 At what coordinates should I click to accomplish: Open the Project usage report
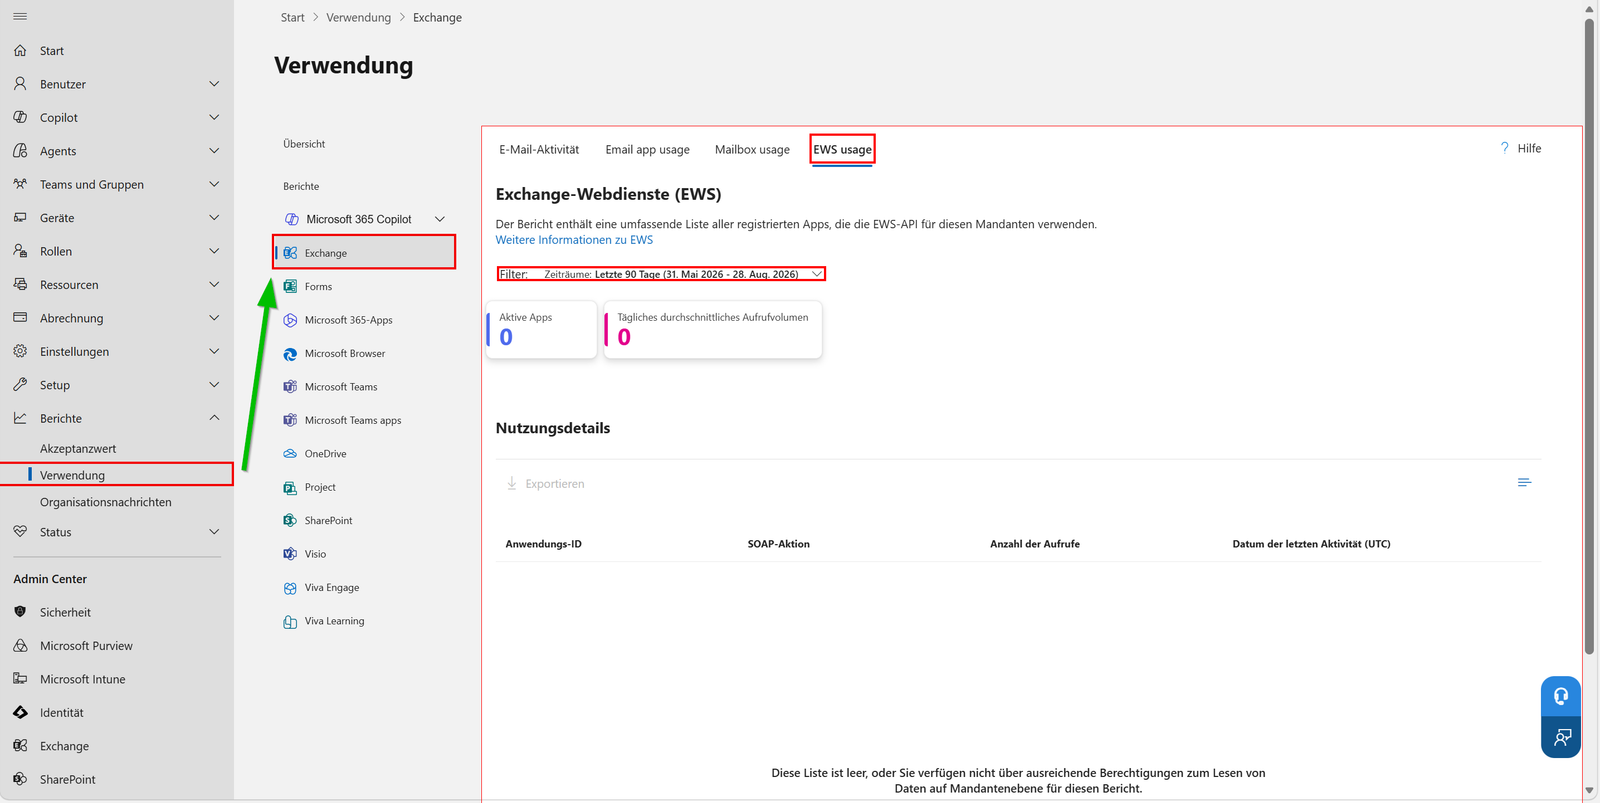[x=320, y=487]
